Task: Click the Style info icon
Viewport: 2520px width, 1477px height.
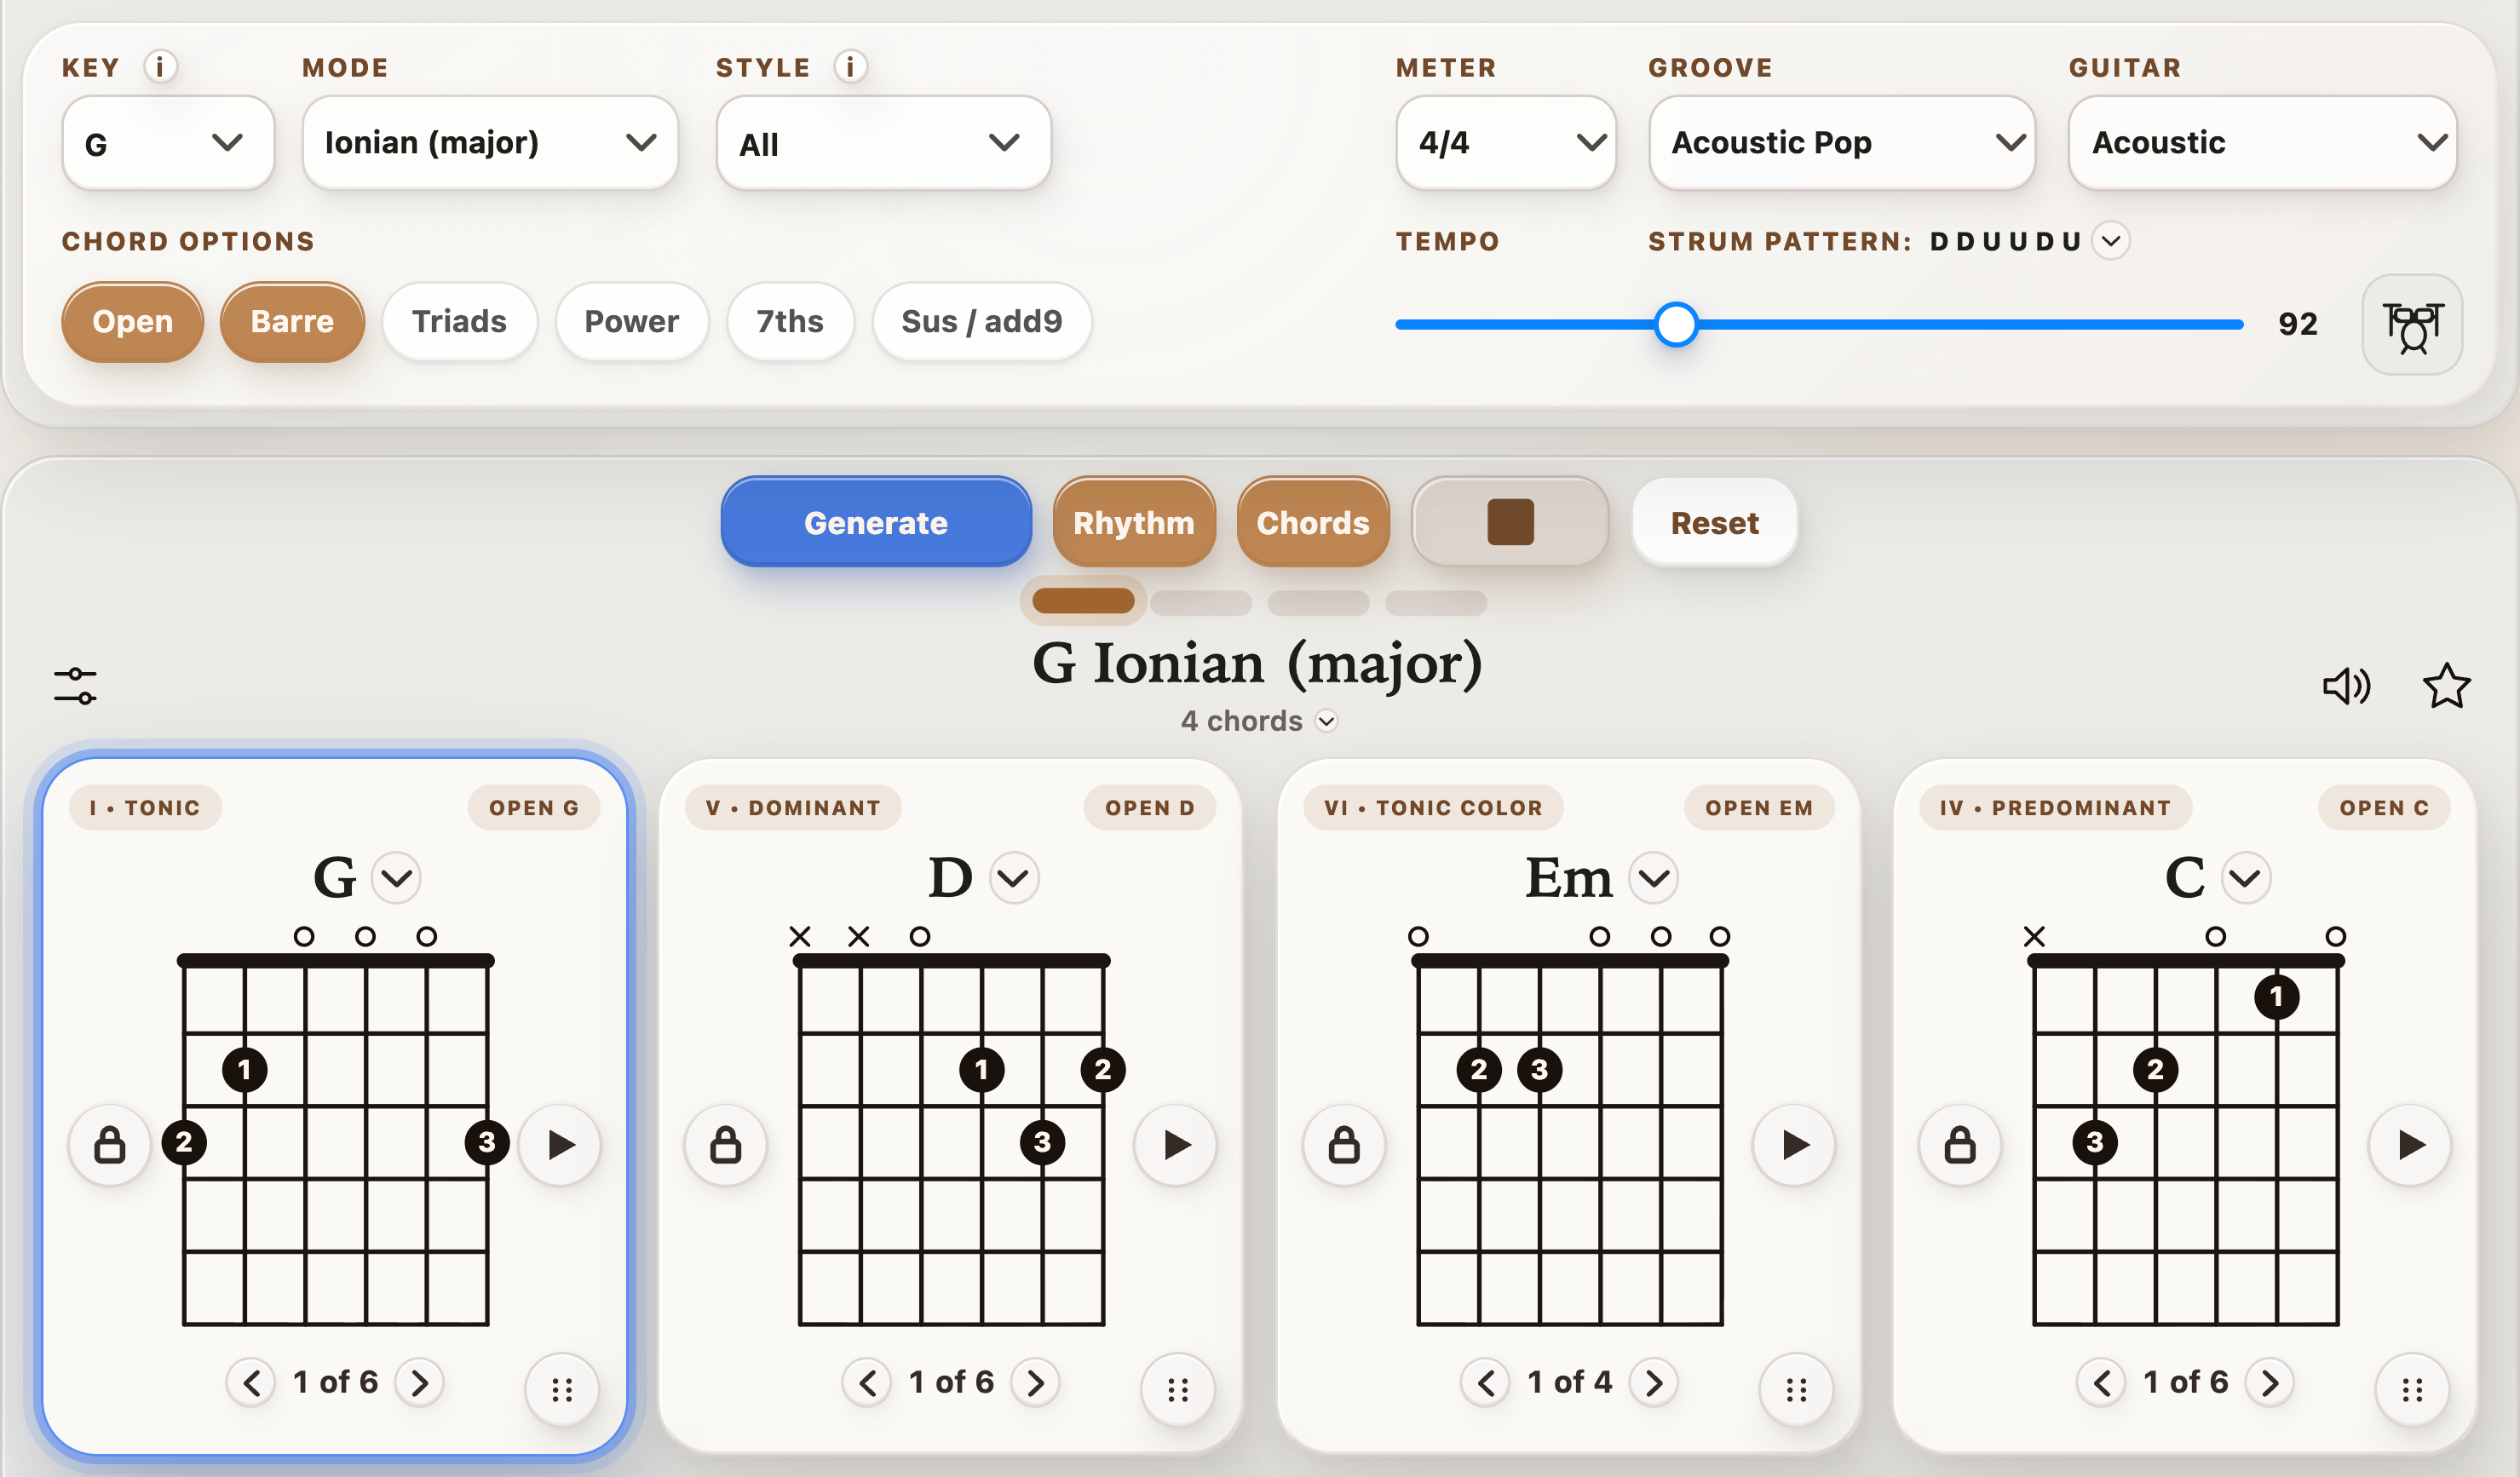Action: 850,67
